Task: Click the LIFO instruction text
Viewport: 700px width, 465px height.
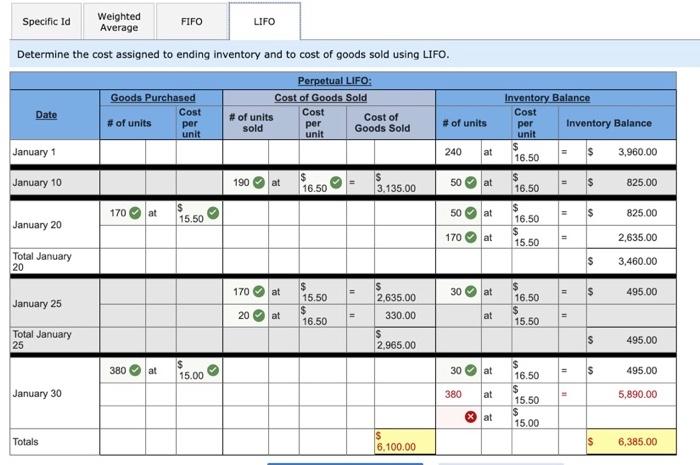Action: [x=233, y=54]
